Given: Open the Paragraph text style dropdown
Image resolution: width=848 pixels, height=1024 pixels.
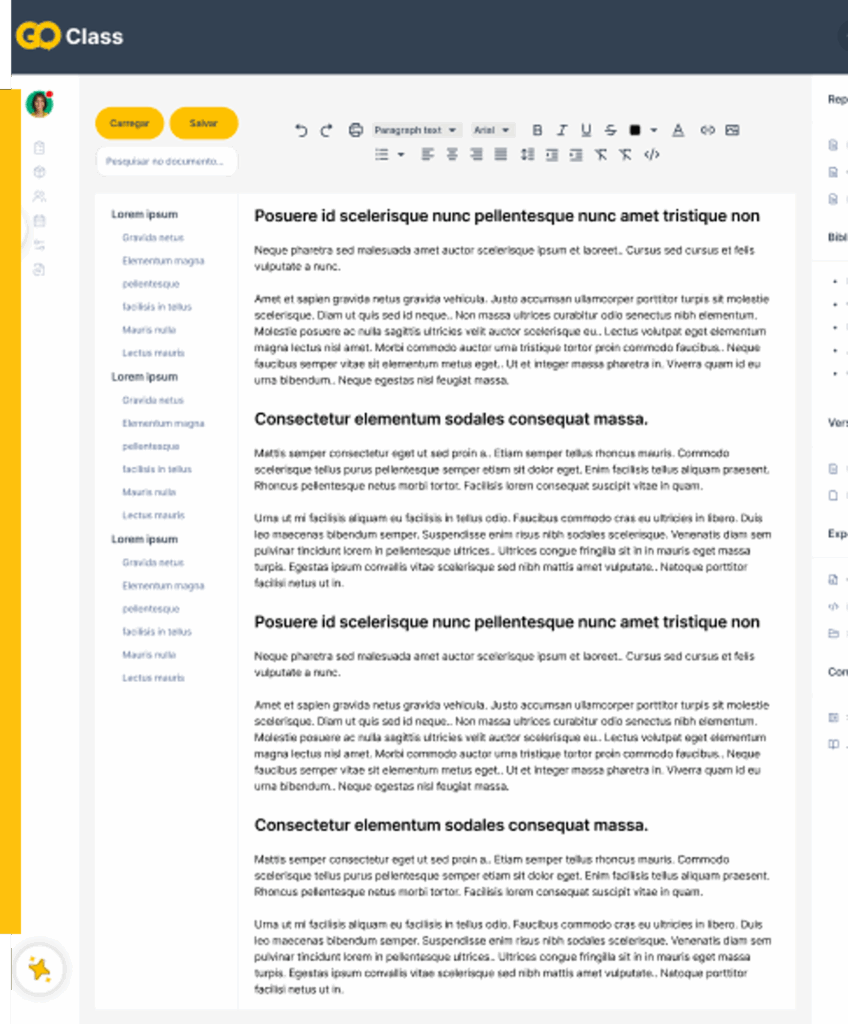Looking at the screenshot, I should pyautogui.click(x=416, y=130).
